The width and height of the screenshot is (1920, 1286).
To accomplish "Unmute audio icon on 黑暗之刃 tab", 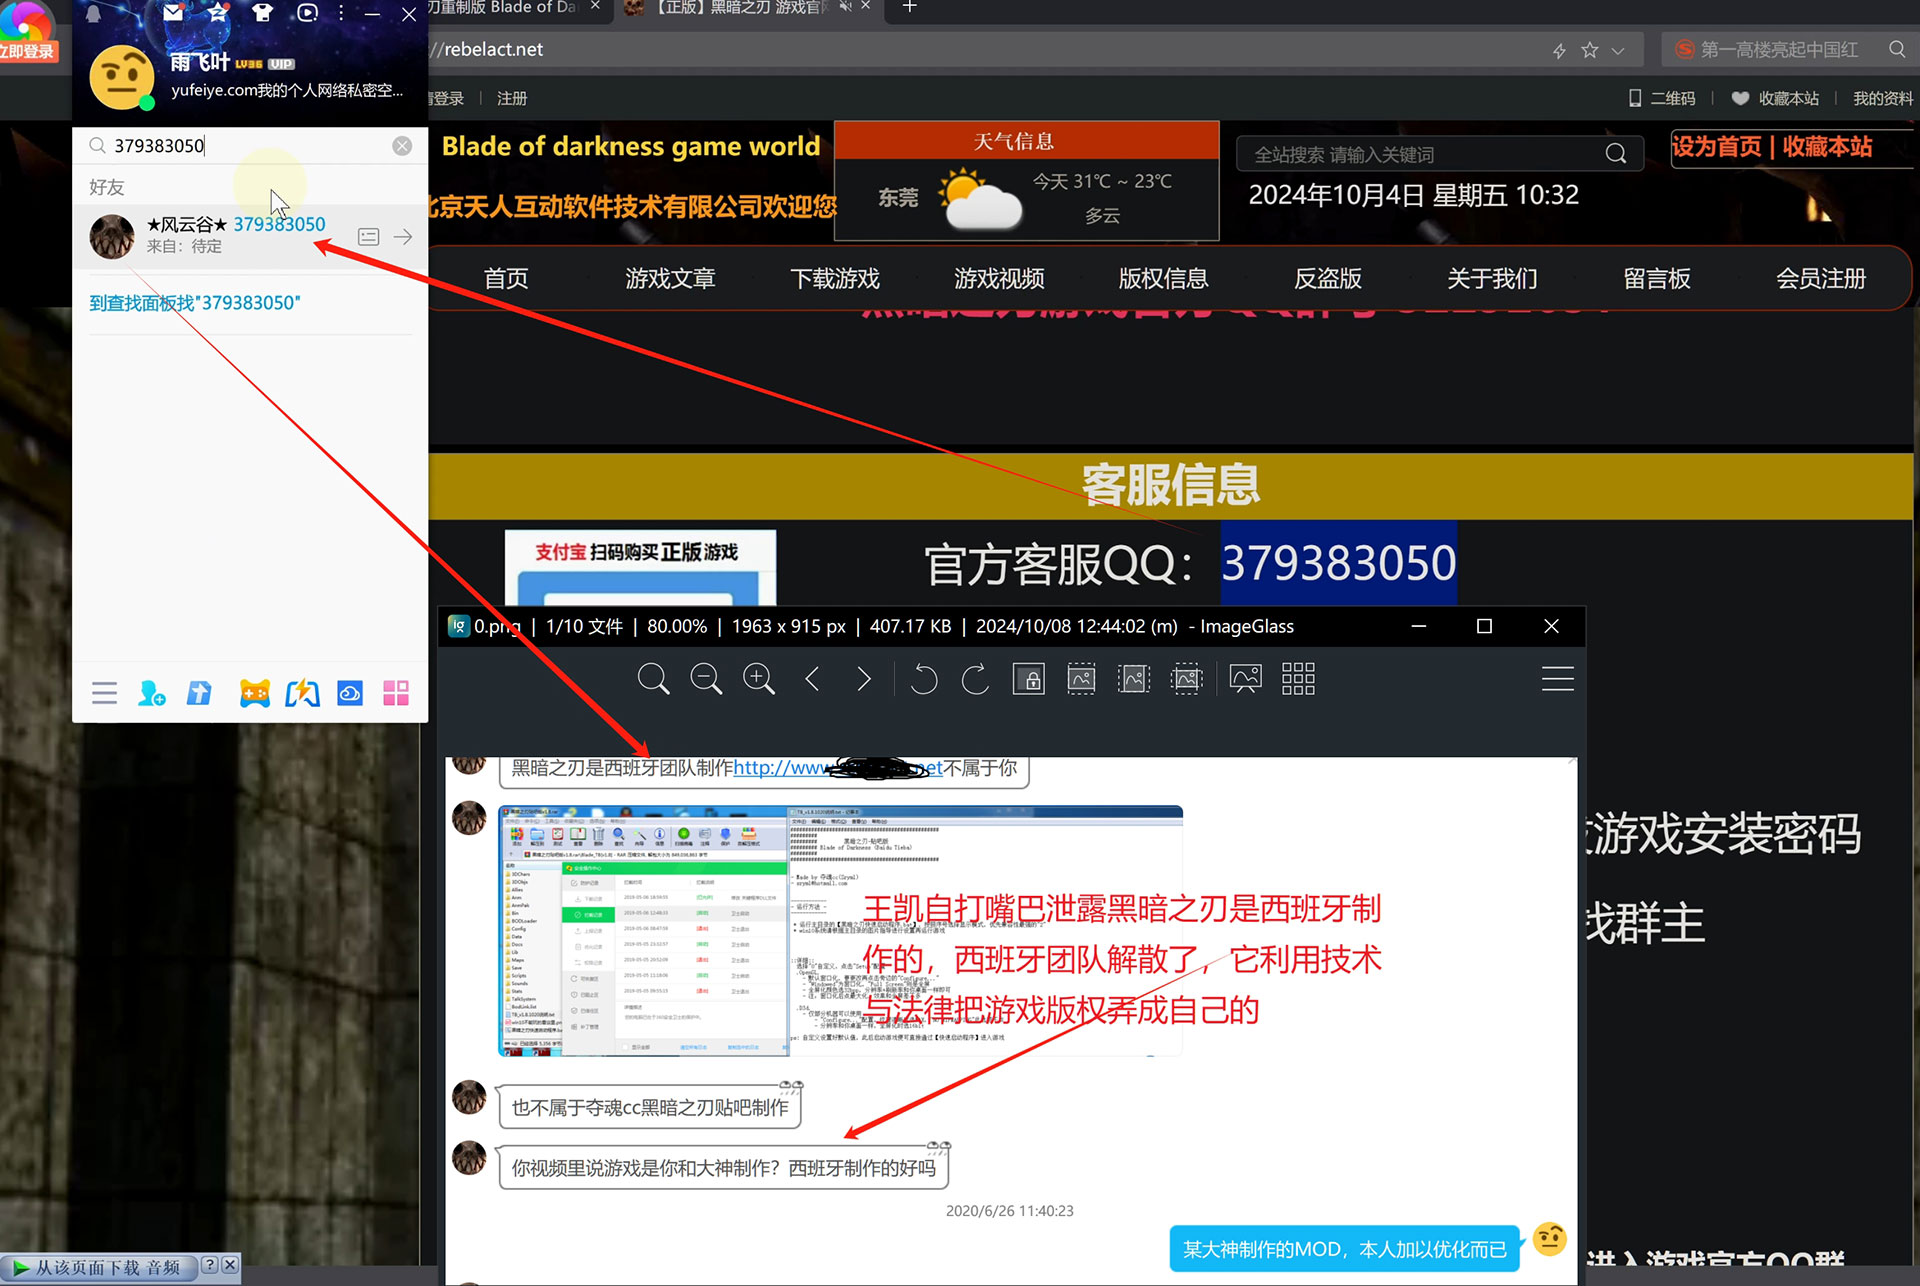I will tap(846, 7).
